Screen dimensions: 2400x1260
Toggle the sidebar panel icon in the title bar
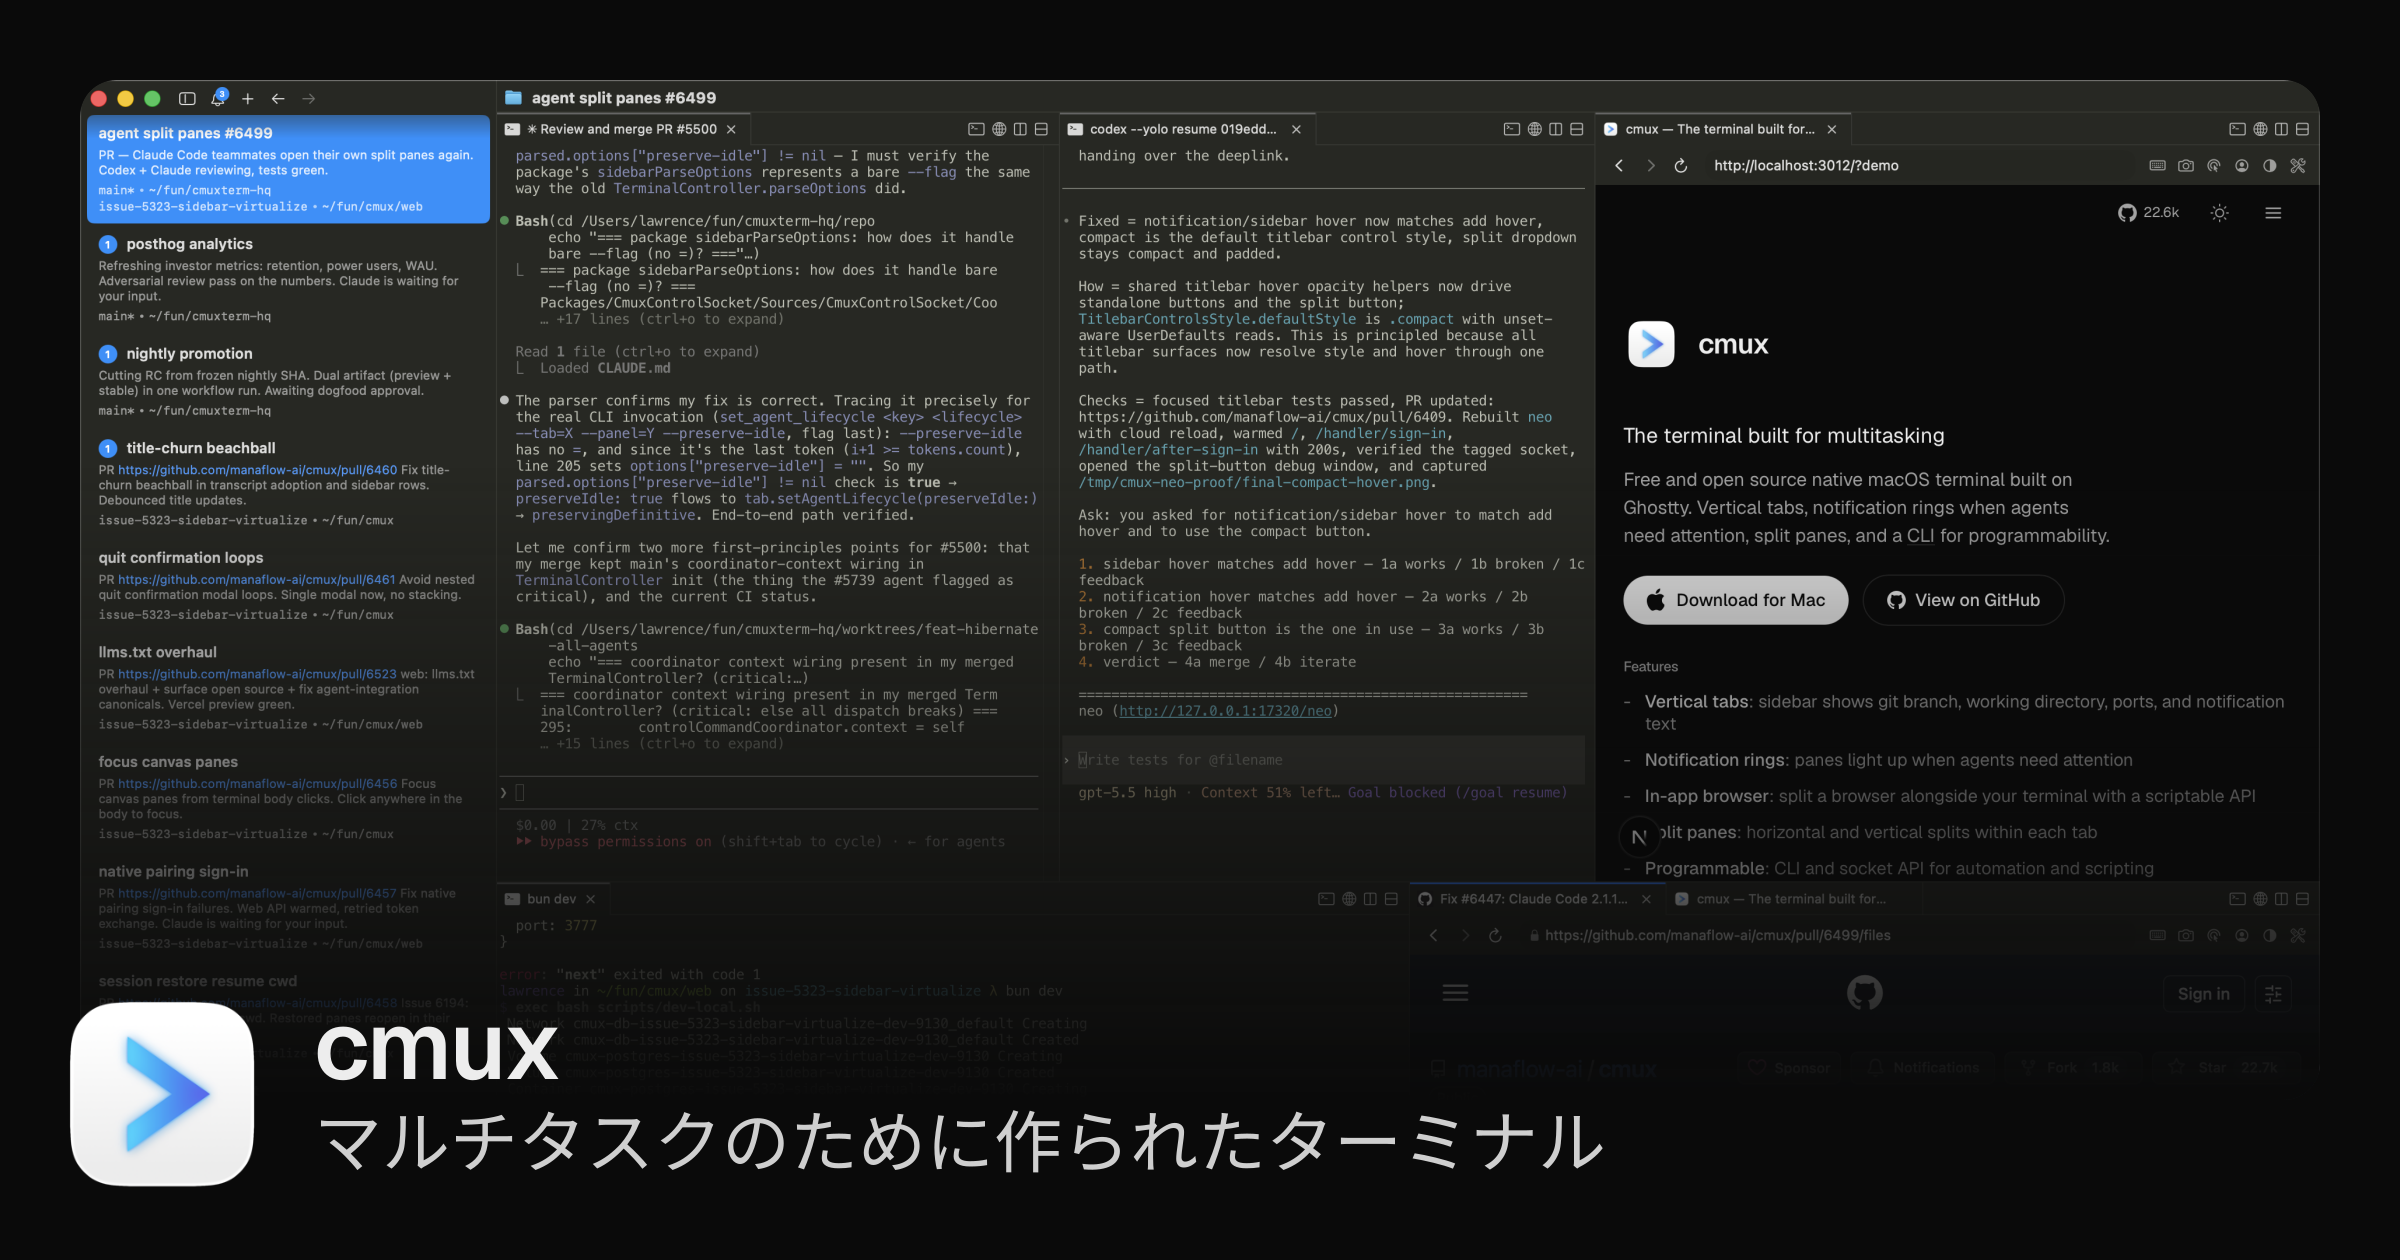click(187, 99)
